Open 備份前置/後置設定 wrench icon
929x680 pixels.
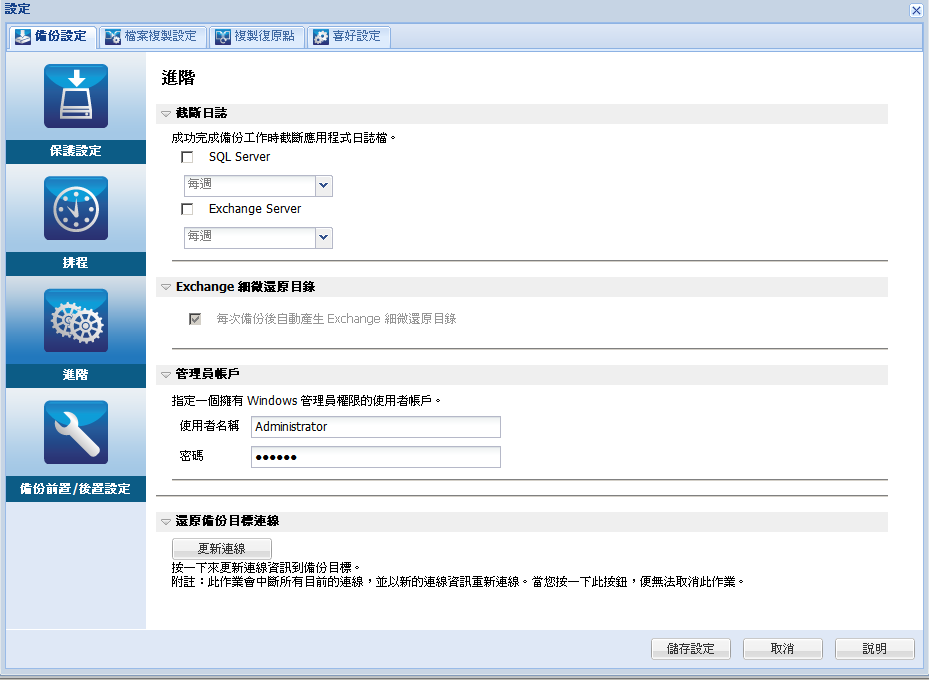pyautogui.click(x=75, y=432)
